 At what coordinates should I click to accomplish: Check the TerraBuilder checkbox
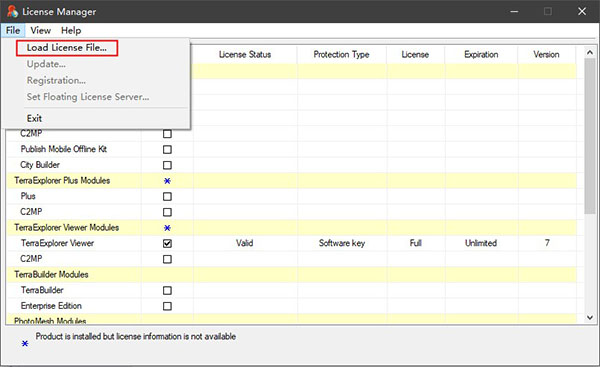167,290
